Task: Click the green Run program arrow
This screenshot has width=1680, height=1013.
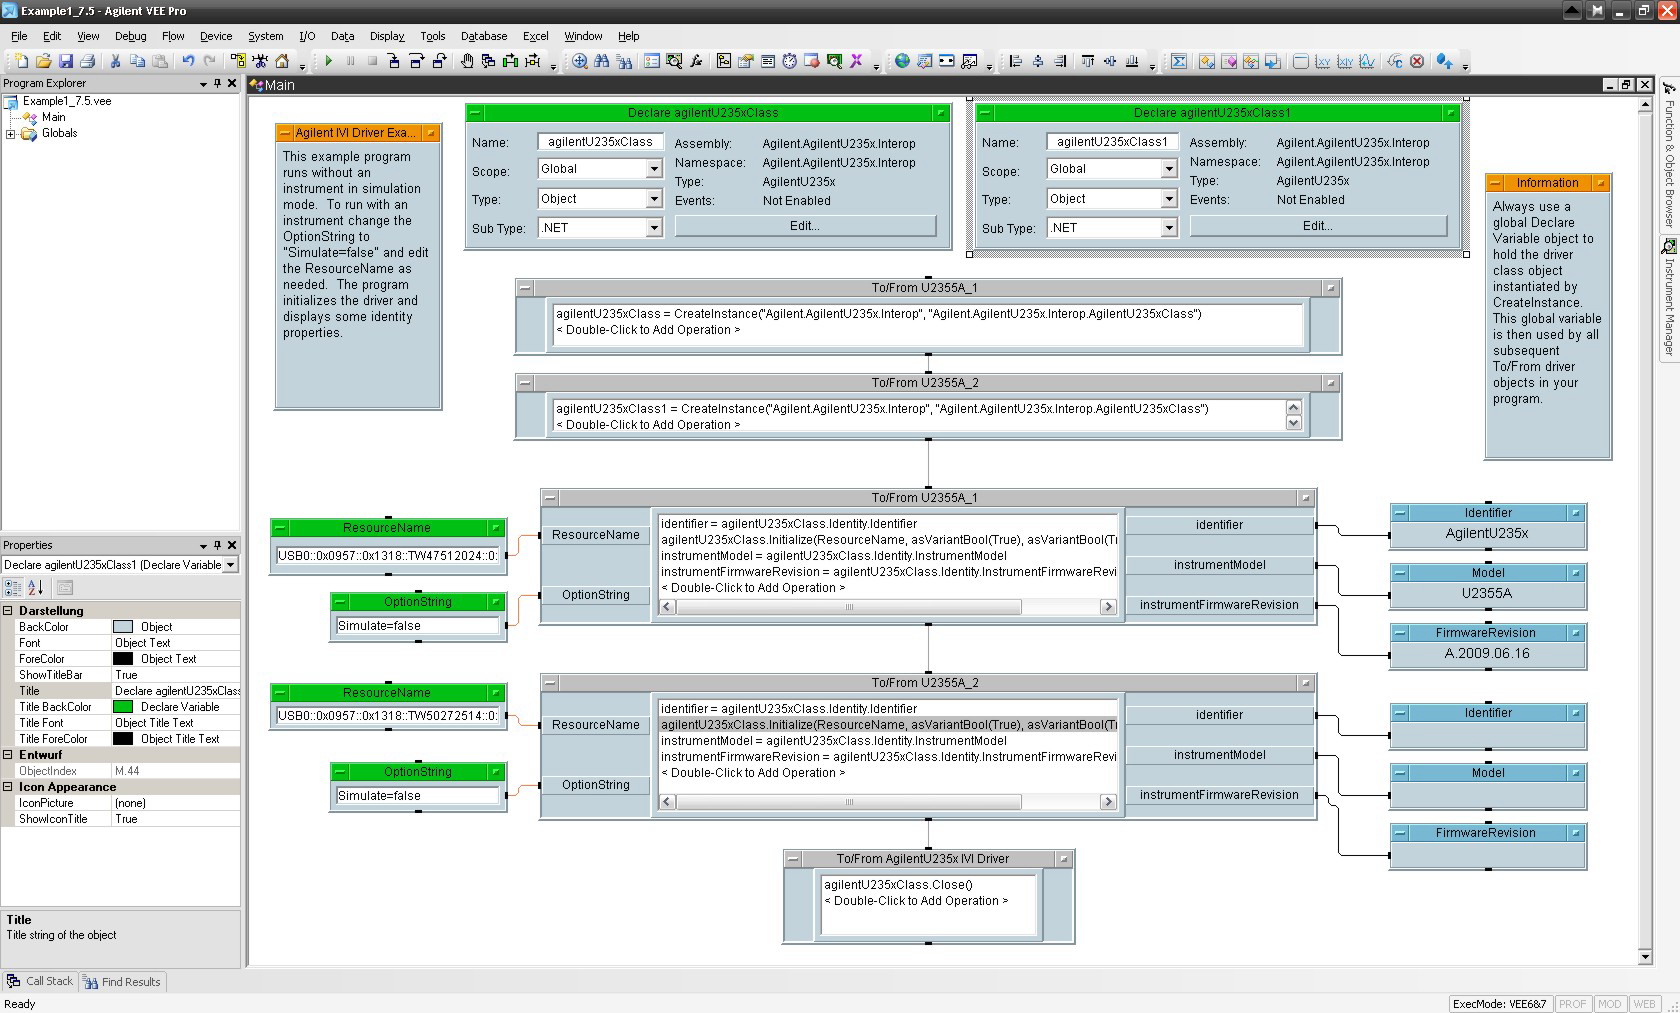Action: (328, 61)
